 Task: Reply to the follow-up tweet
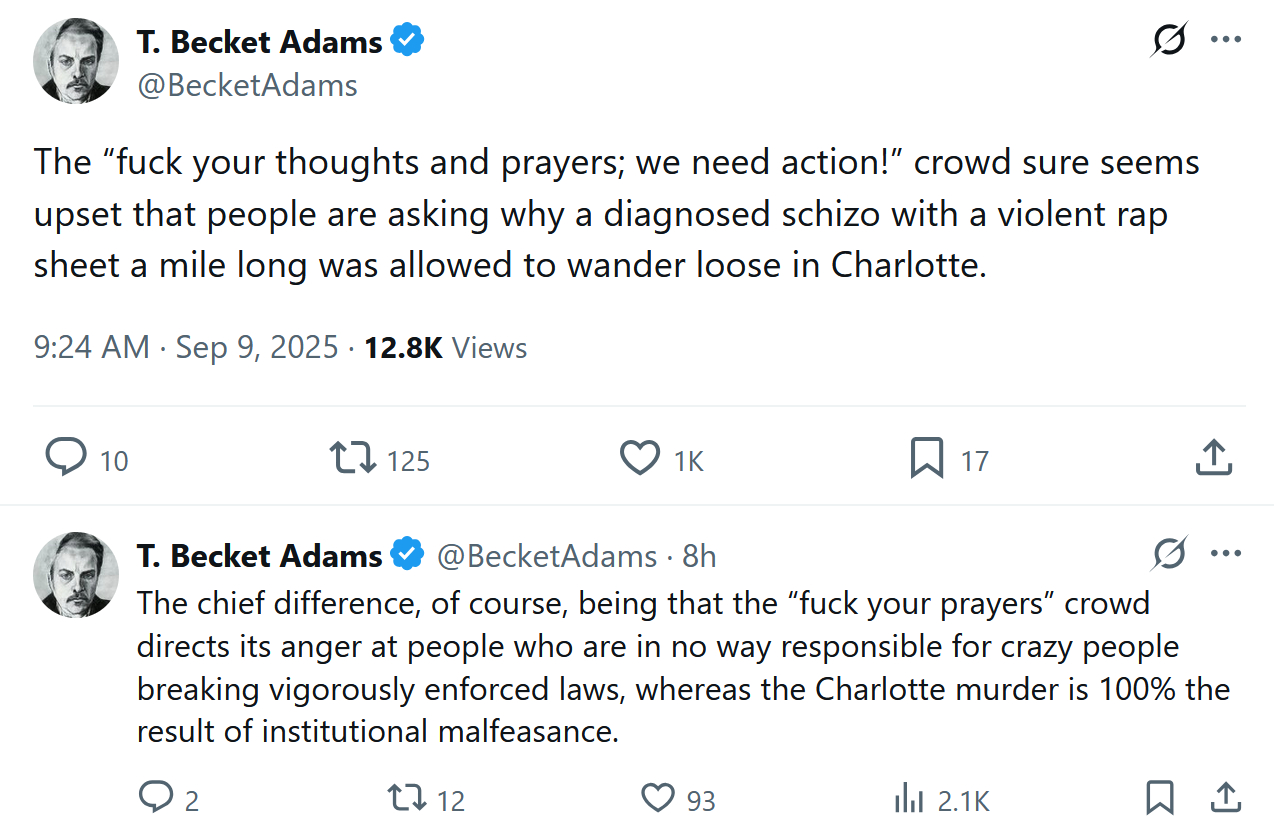(x=156, y=798)
